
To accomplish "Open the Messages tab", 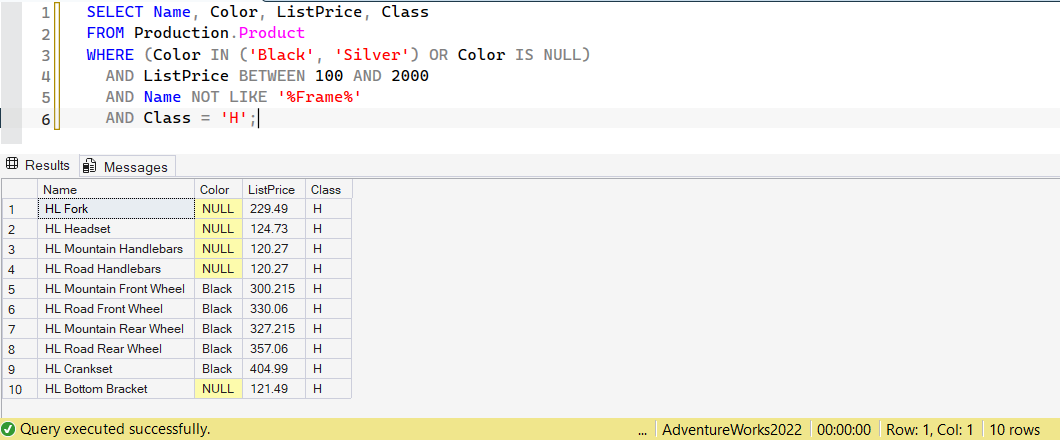I will [127, 166].
